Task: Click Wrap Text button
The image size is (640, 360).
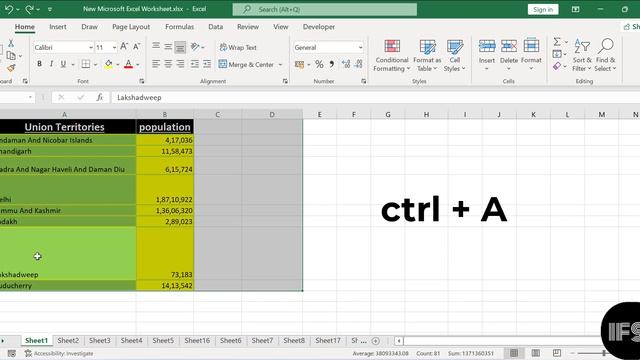Action: tap(238, 47)
